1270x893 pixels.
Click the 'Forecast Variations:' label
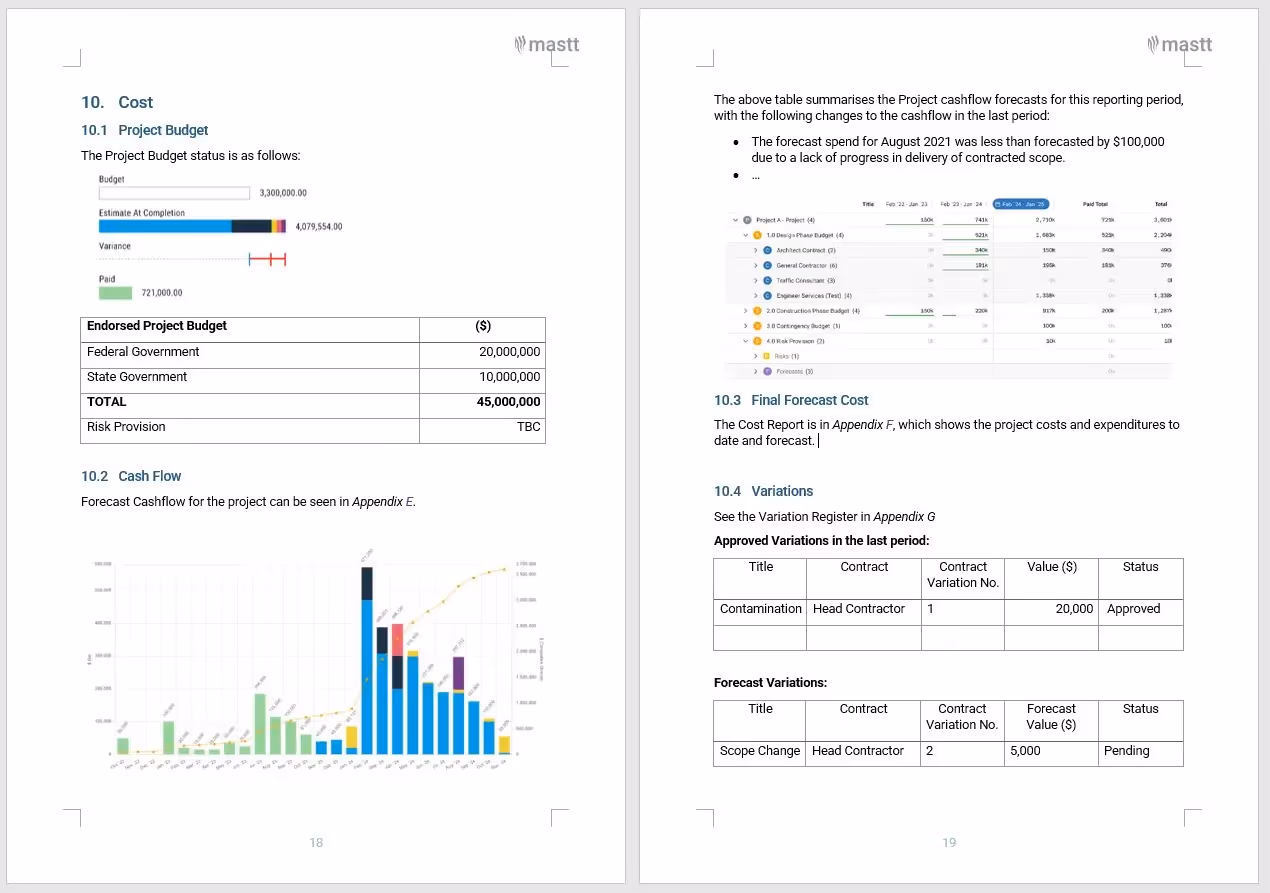pyautogui.click(x=771, y=683)
